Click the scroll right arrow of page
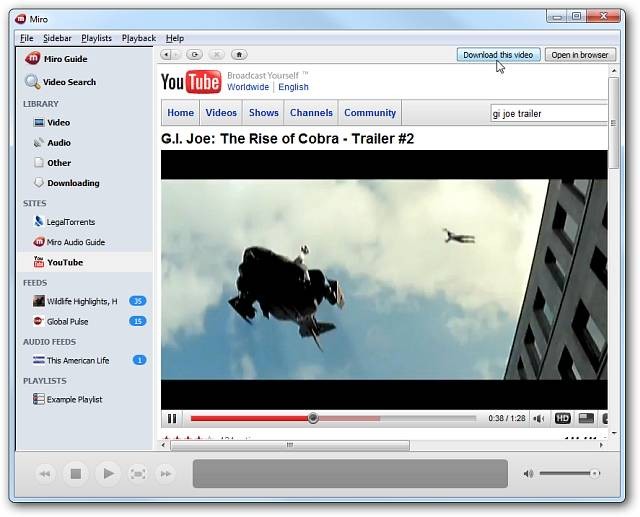The width and height of the screenshot is (640, 517). pos(601,445)
